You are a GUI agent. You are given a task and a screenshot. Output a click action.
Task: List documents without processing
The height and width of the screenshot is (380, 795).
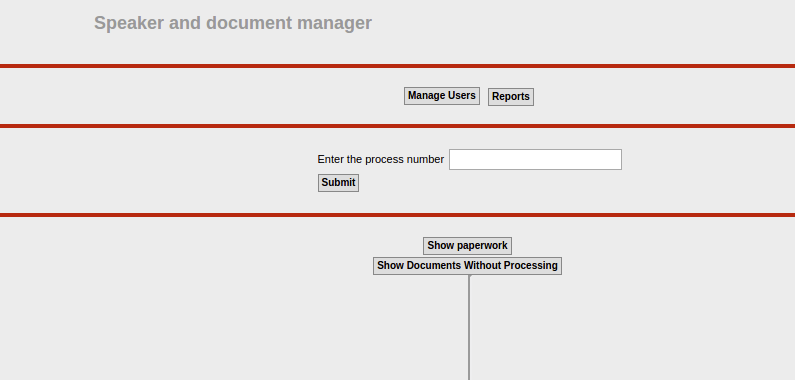(467, 266)
